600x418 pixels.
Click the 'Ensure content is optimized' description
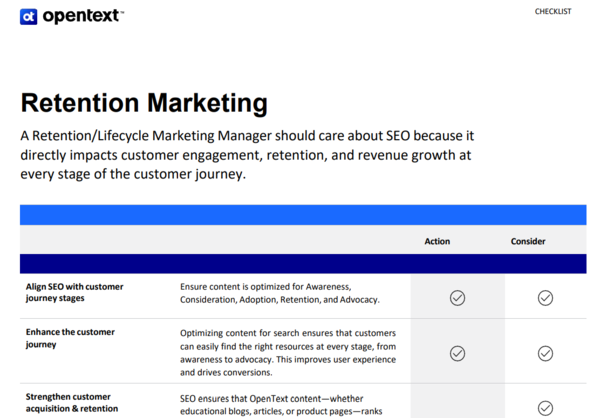coord(279,293)
